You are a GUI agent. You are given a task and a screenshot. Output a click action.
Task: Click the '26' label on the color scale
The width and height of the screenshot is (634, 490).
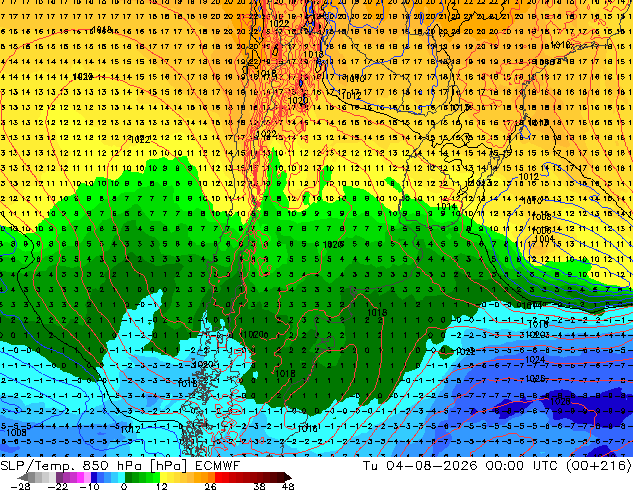[x=210, y=486]
